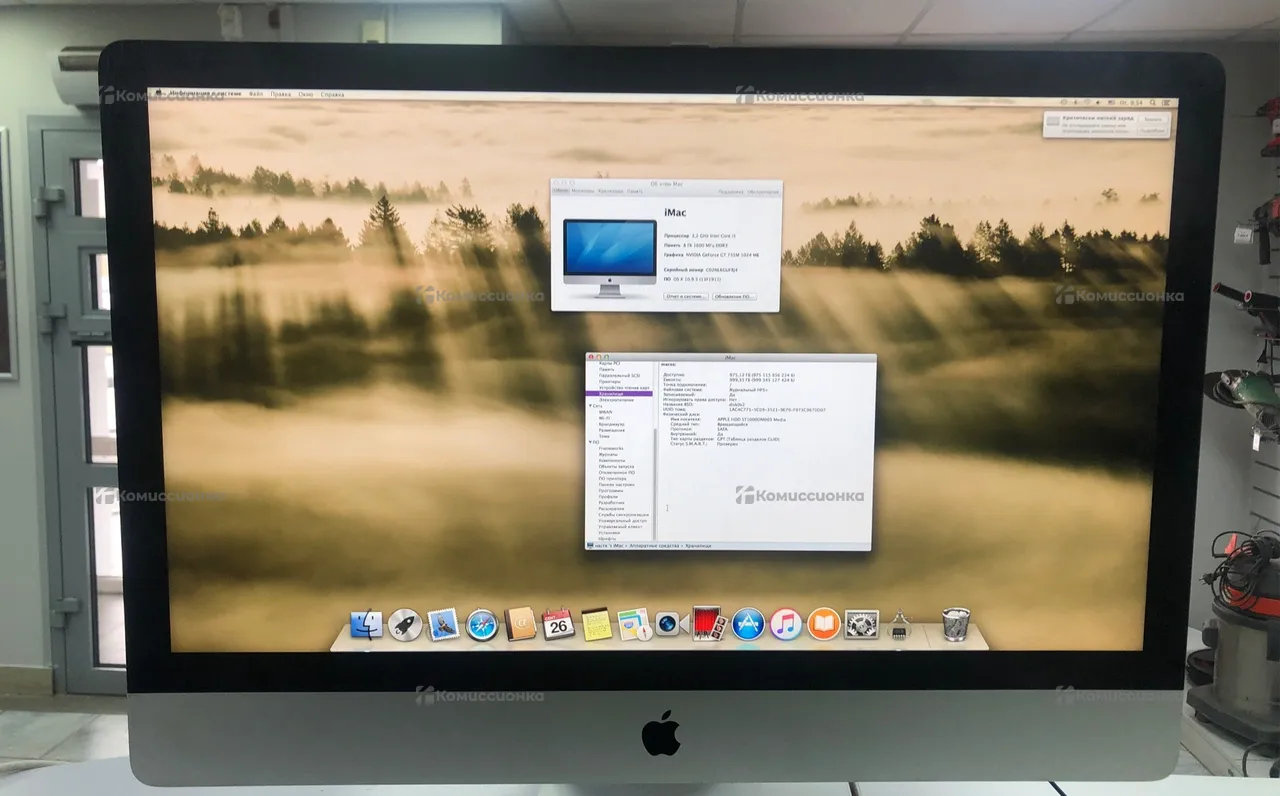Open Calendar icon showing 26
The width and height of the screenshot is (1280, 796).
click(x=558, y=625)
